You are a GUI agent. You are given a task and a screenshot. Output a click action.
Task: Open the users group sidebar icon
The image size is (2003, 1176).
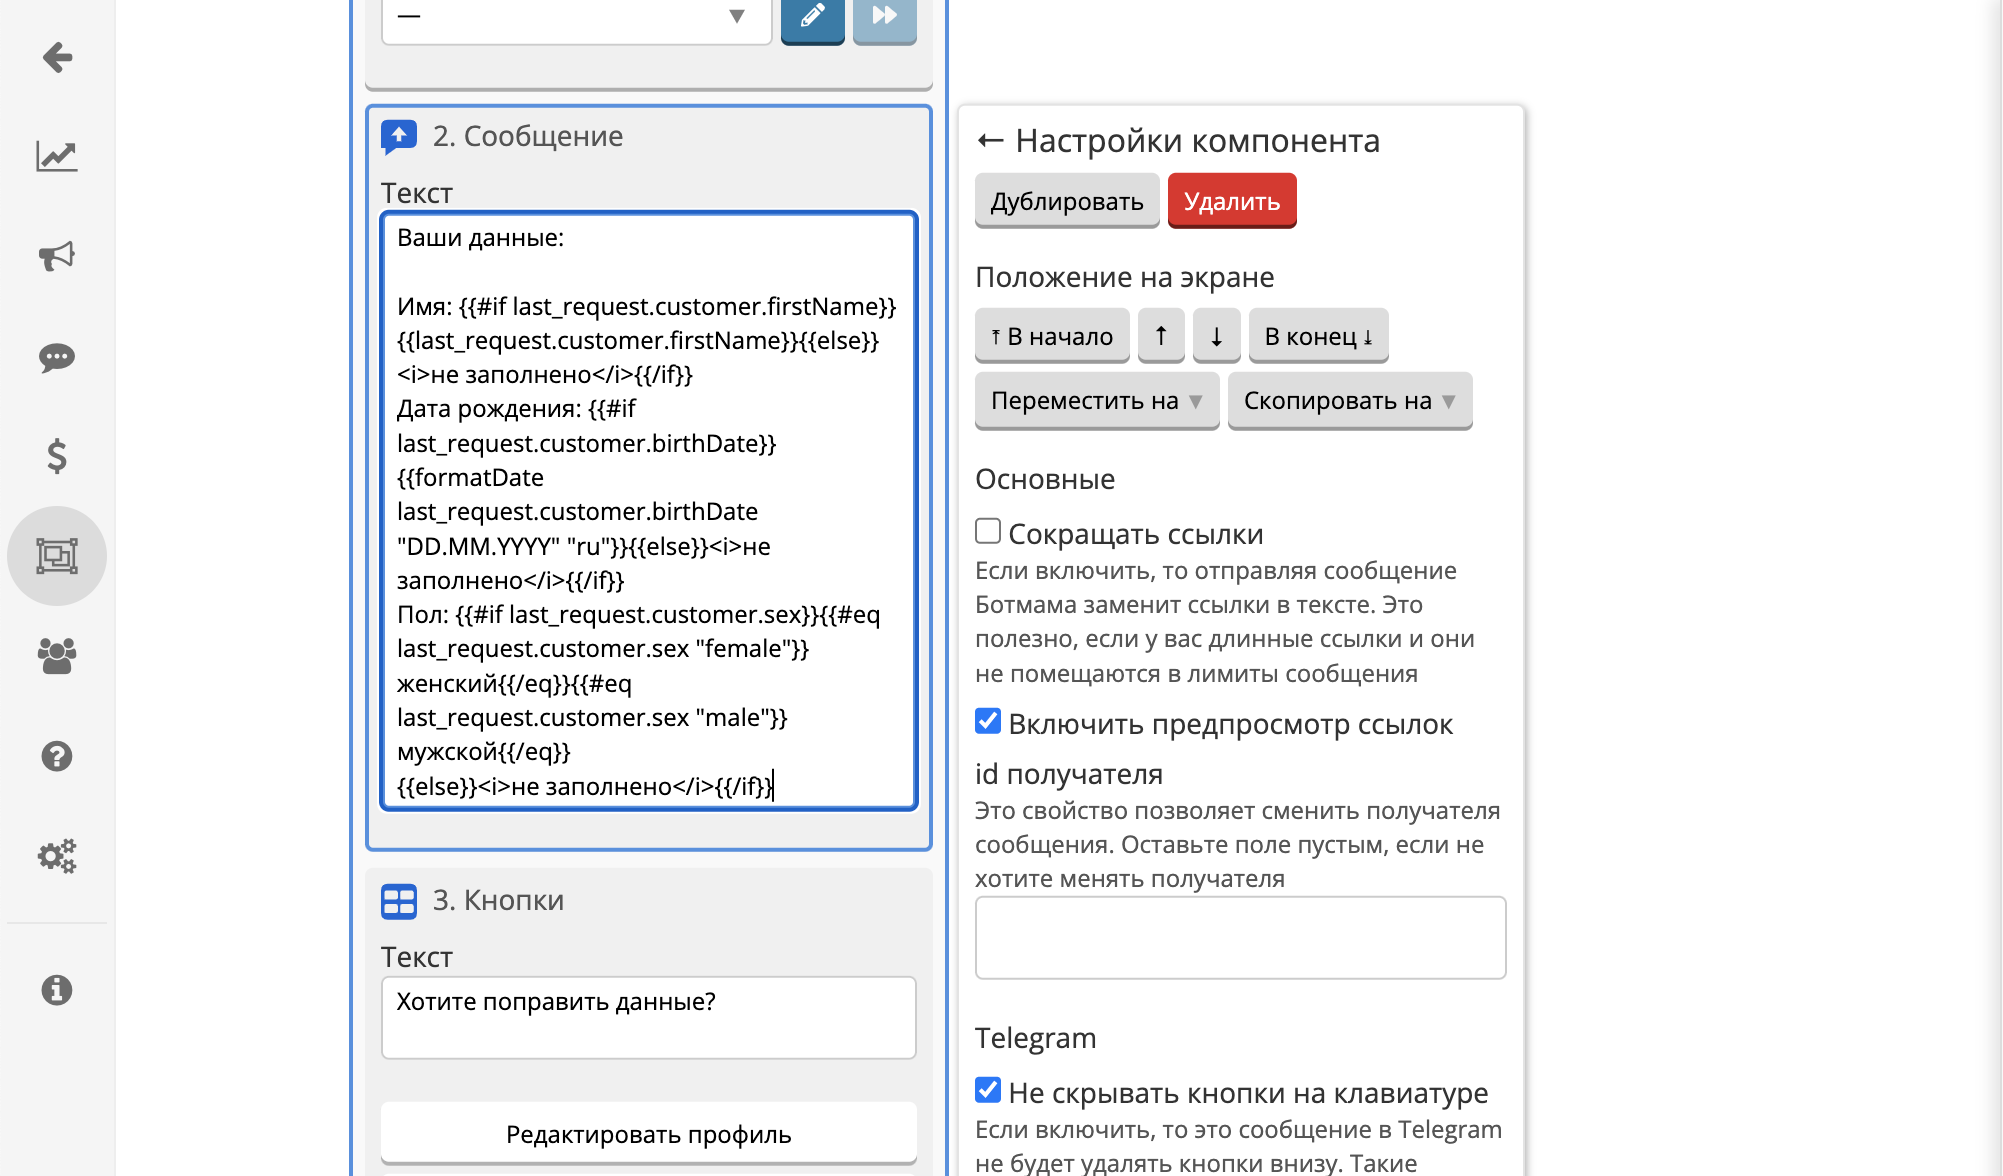(57, 656)
